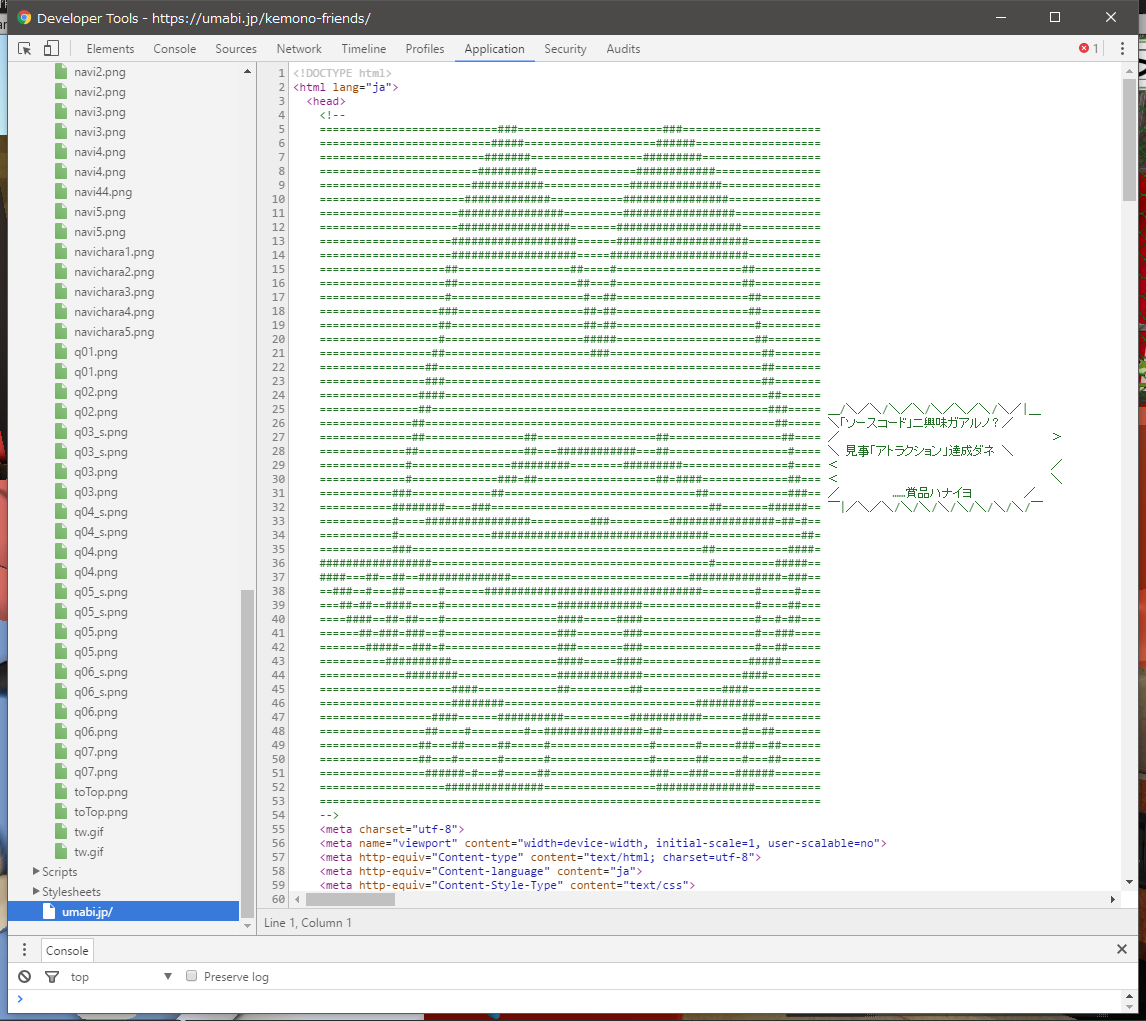1146x1021 pixels.
Task: Switch to the Security tab
Action: coord(565,48)
